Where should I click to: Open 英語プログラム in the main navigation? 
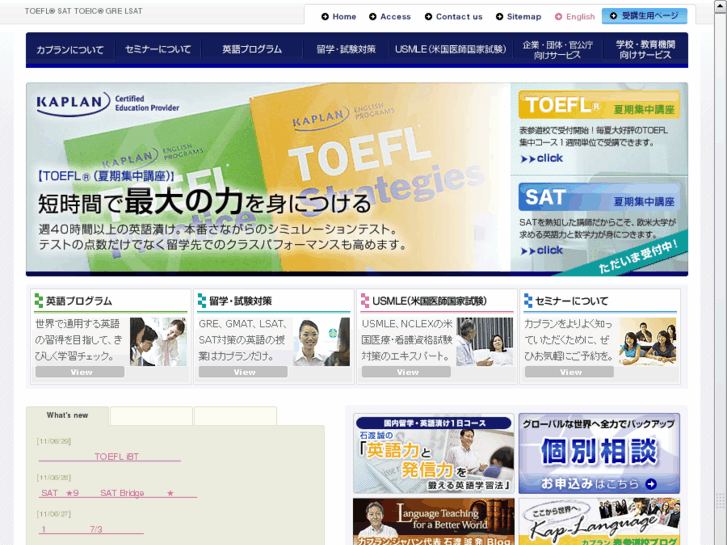252,50
